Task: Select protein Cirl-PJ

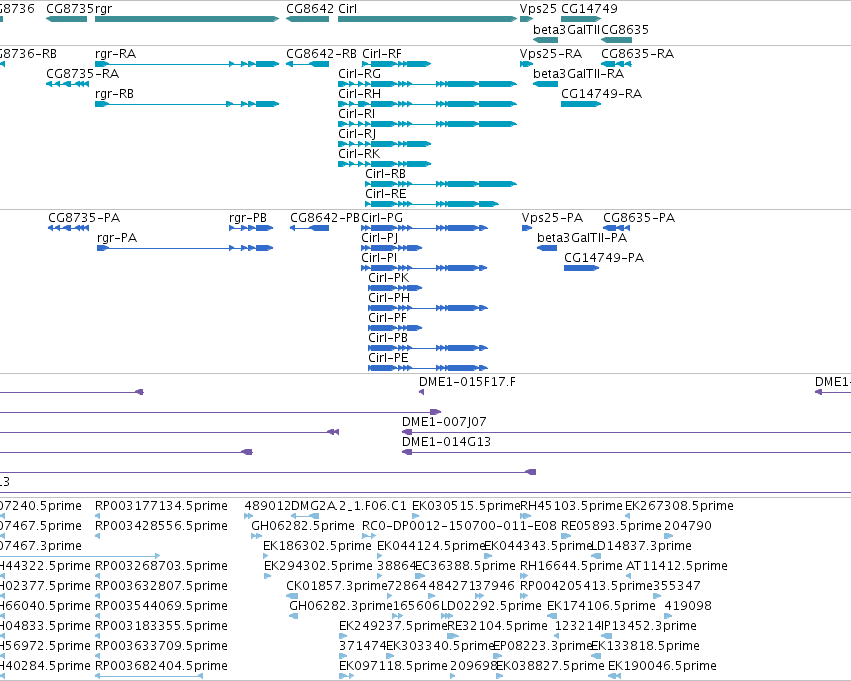Action: (x=392, y=248)
